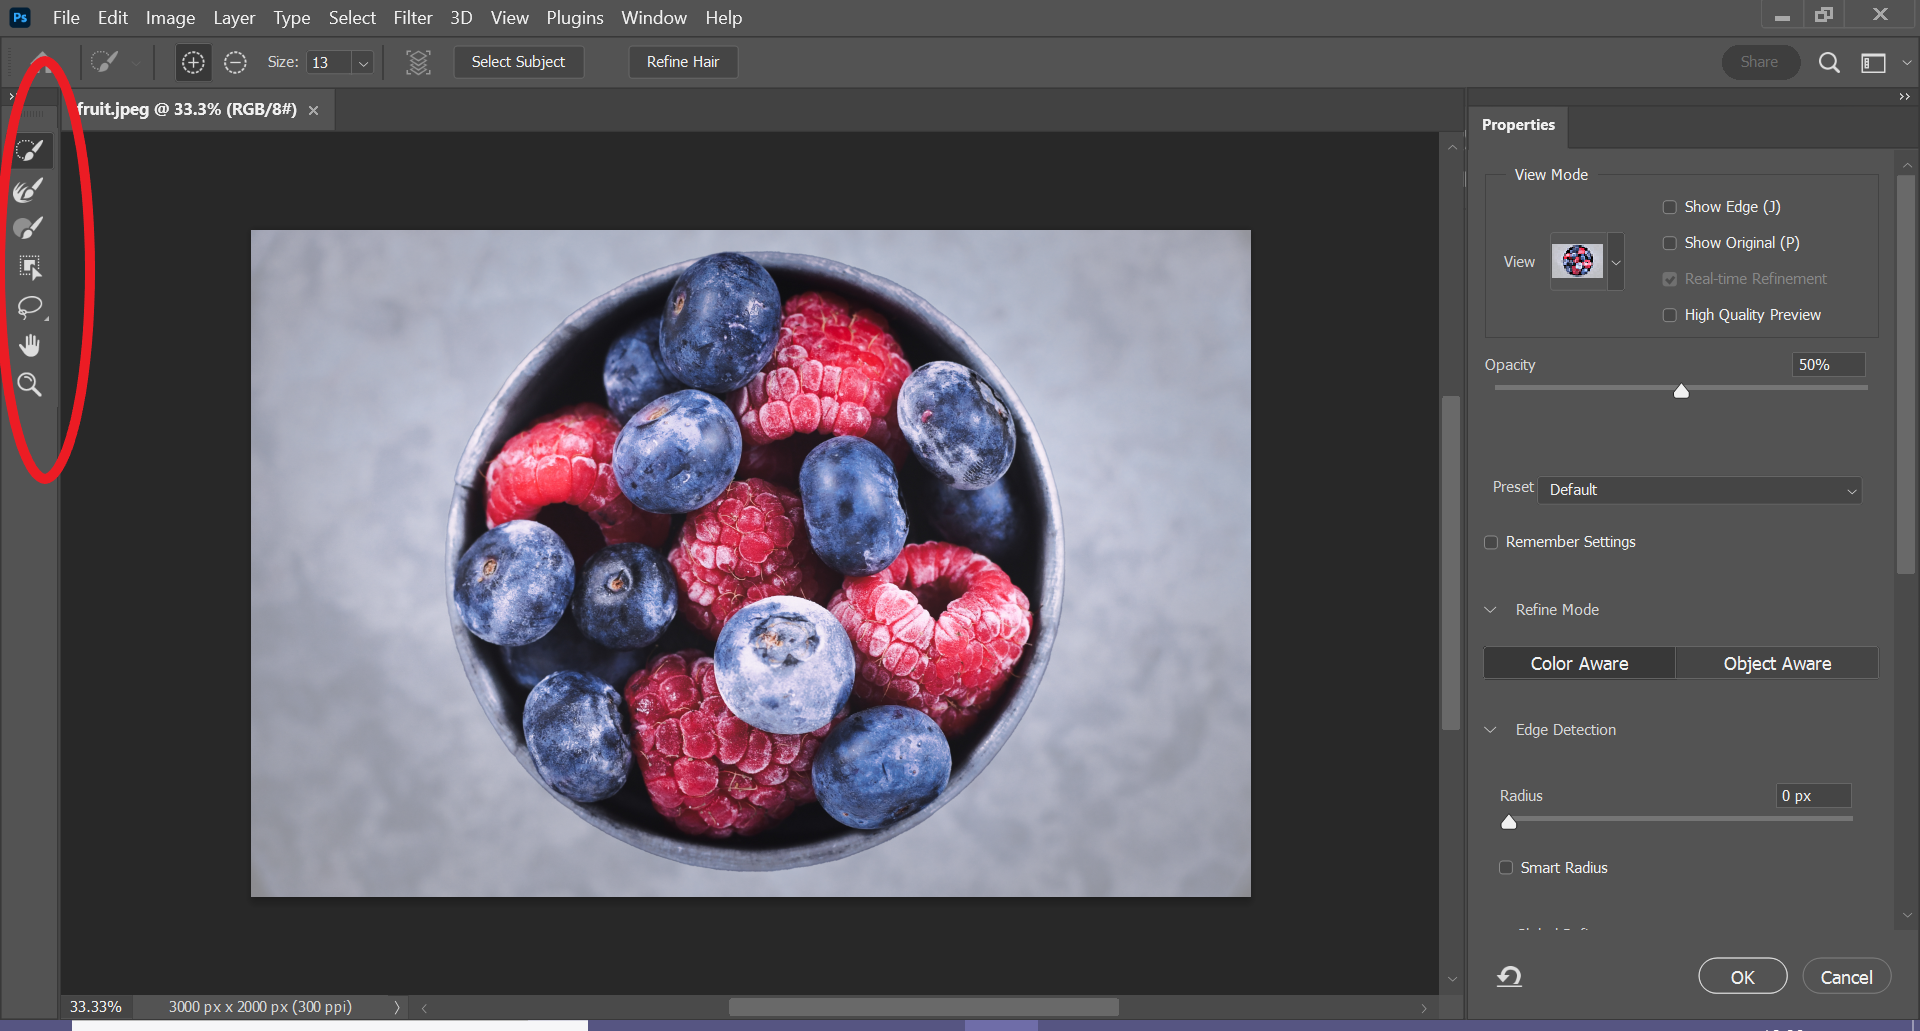
Task: Click the Subtract from selection icon
Action: pos(235,62)
